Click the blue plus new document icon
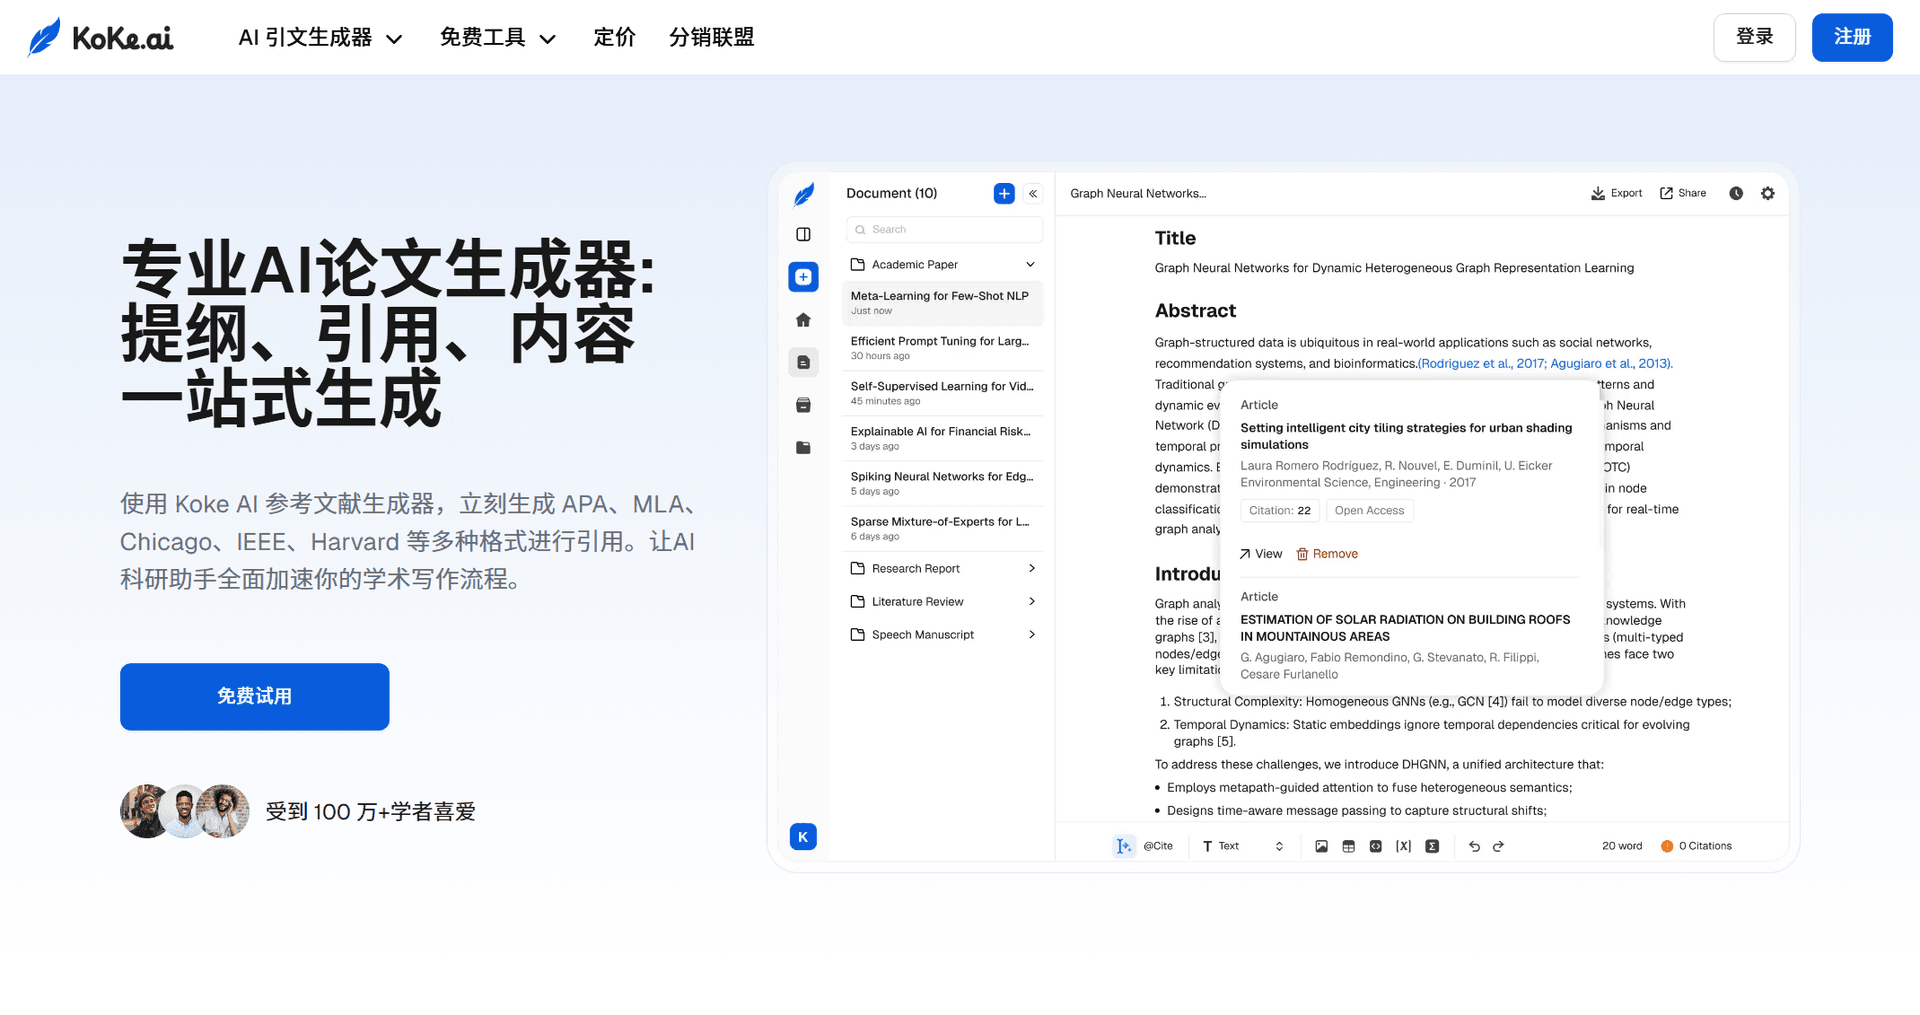Screen dimensions: 1920x1015 coord(1004,194)
